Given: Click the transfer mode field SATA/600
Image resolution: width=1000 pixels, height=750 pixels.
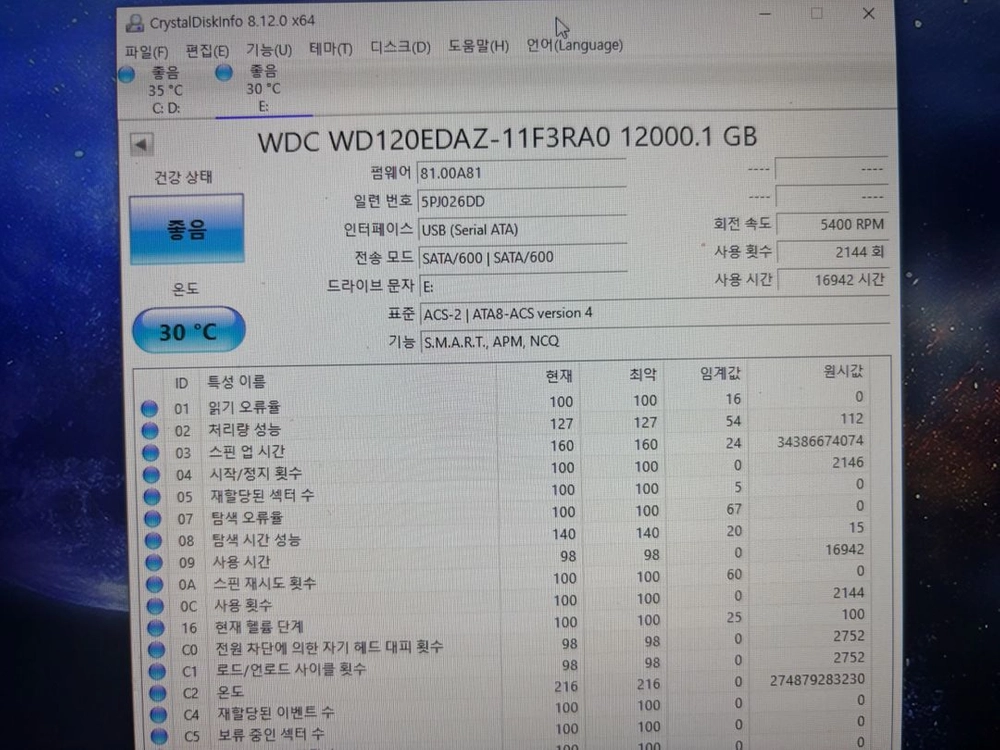Looking at the screenshot, I should 524,258.
